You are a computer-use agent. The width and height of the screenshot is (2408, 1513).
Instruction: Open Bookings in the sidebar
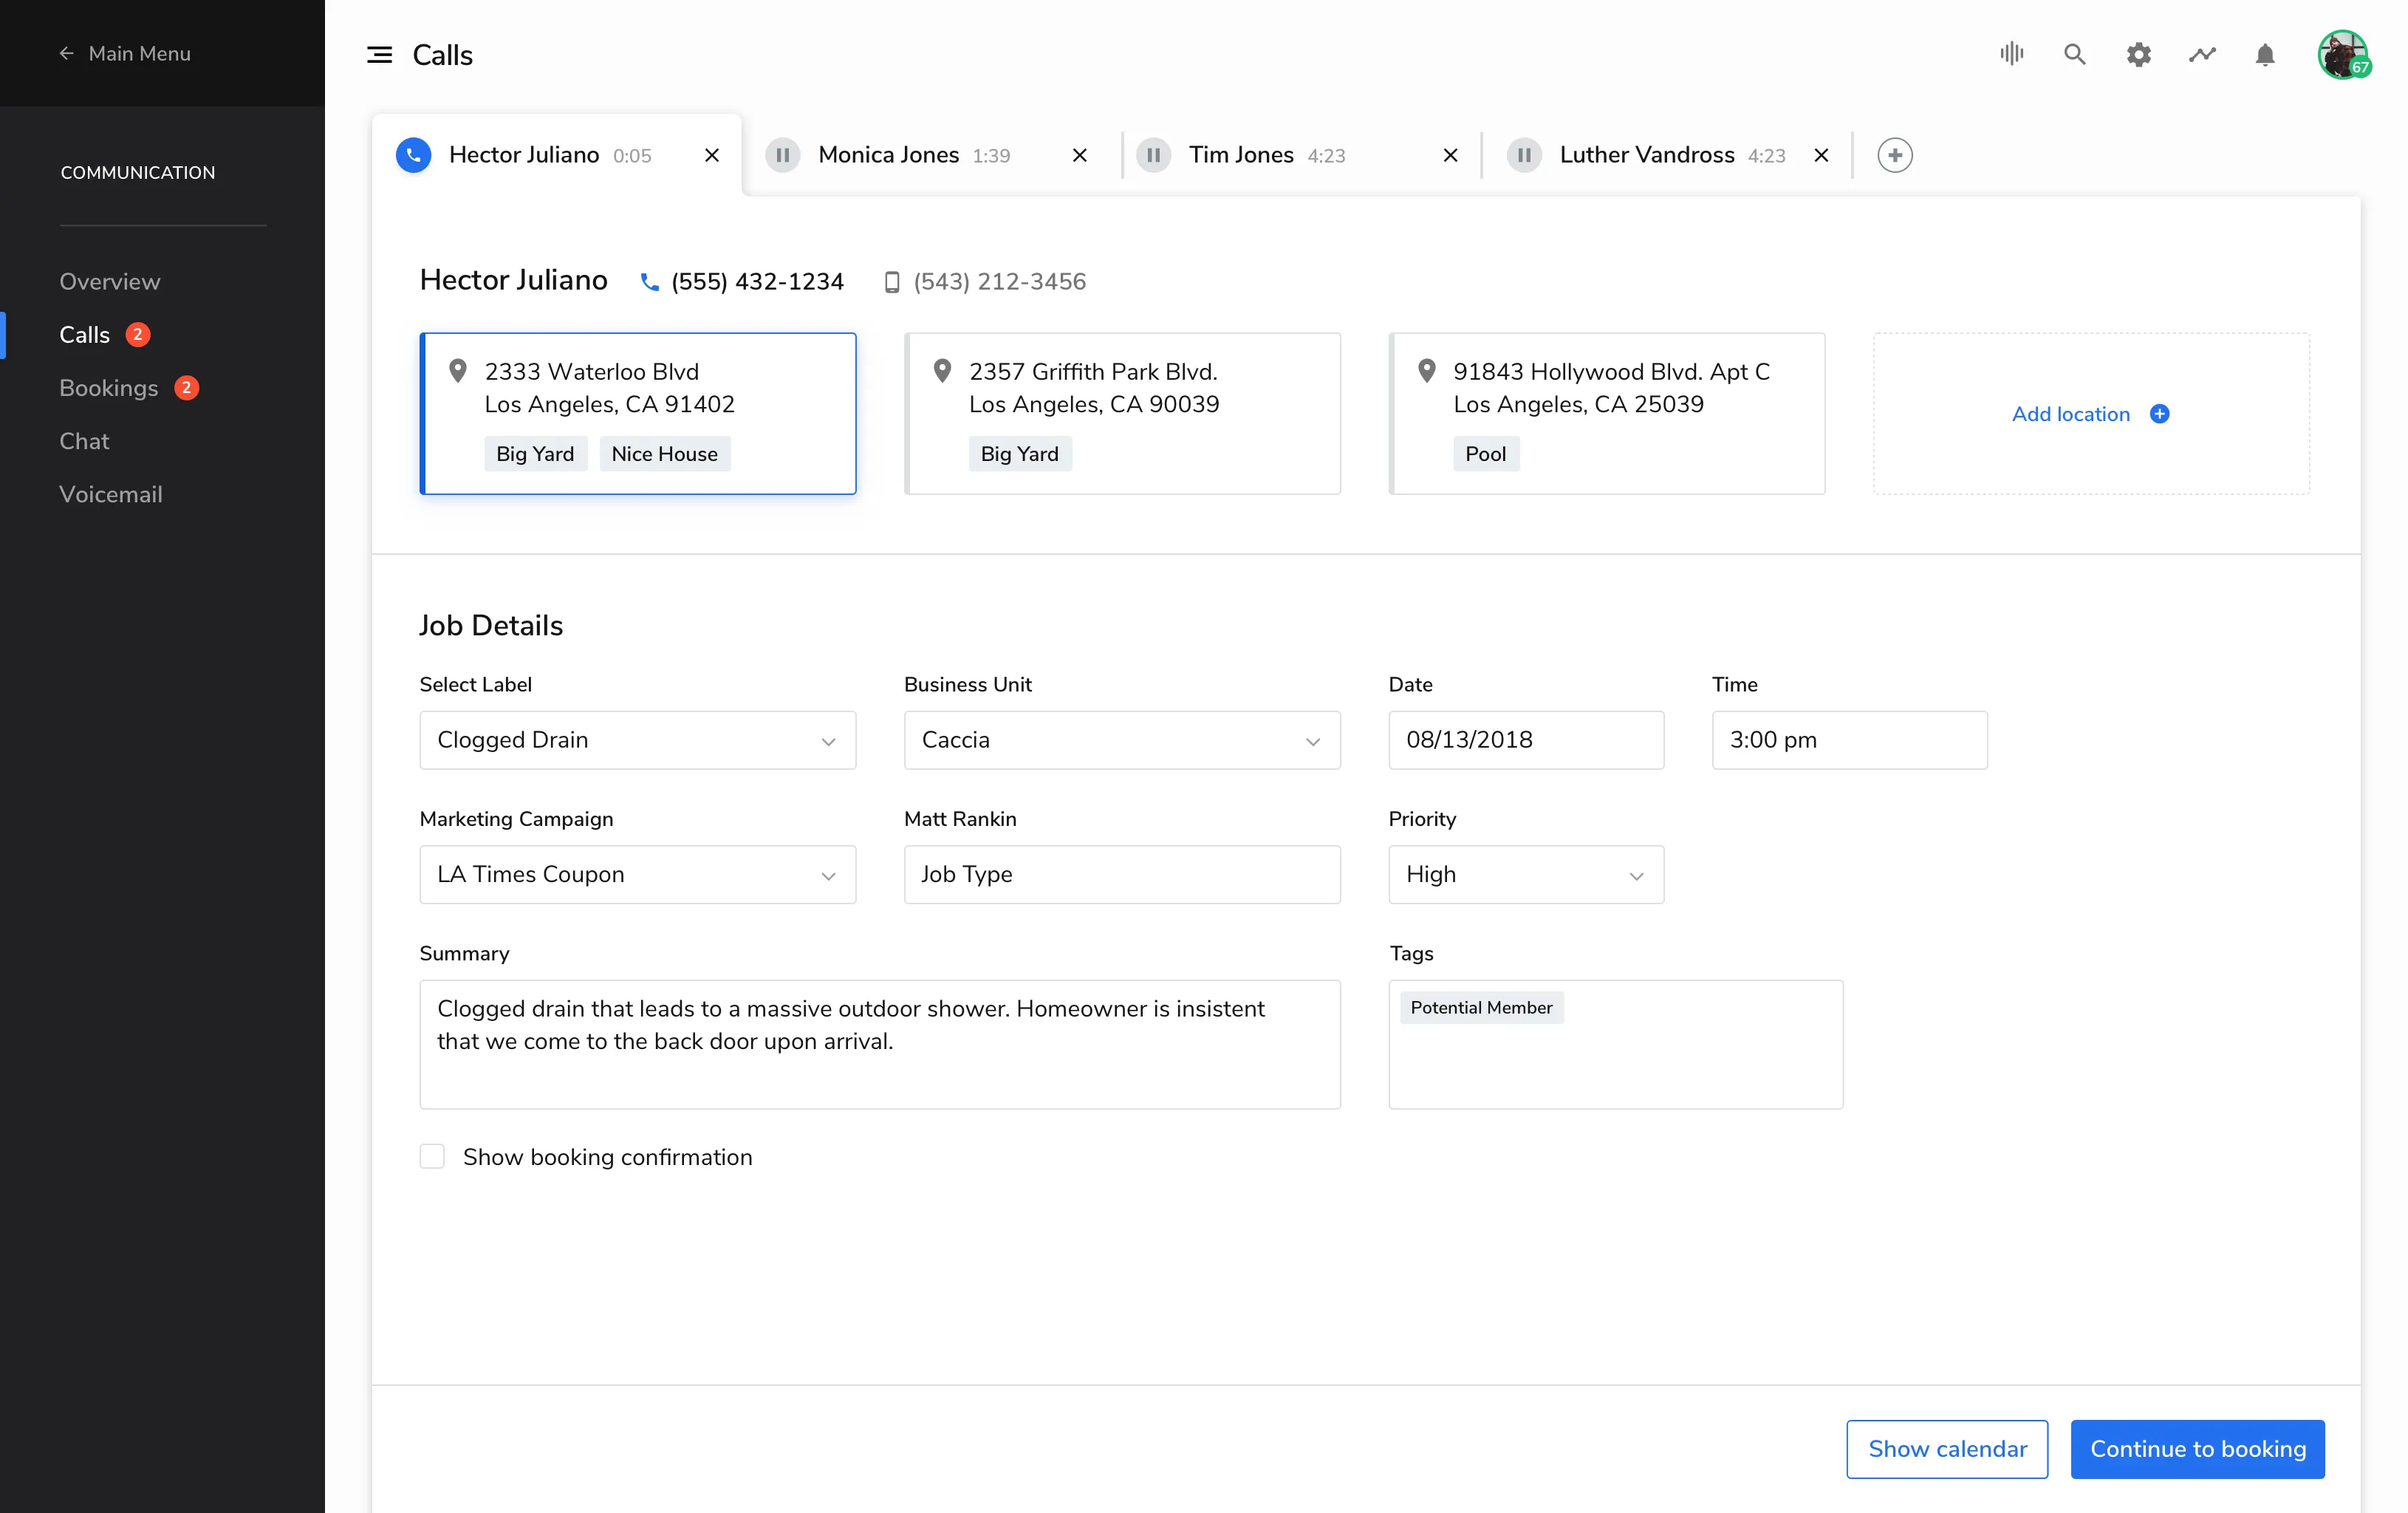(108, 388)
